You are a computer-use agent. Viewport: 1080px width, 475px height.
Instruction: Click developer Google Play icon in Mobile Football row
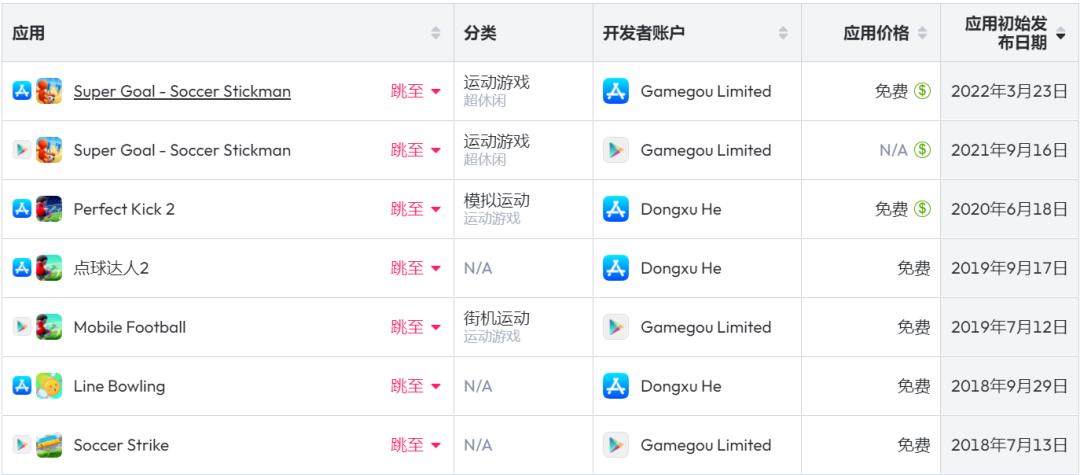coord(616,327)
